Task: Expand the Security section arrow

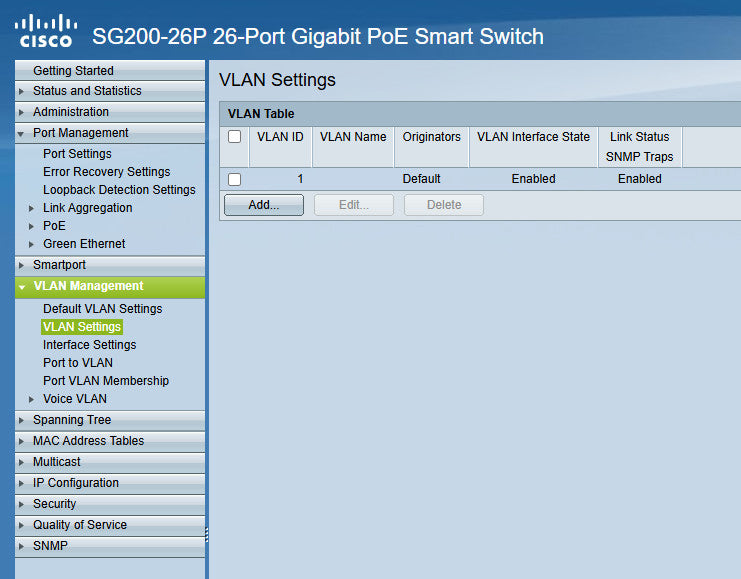Action: 21,504
